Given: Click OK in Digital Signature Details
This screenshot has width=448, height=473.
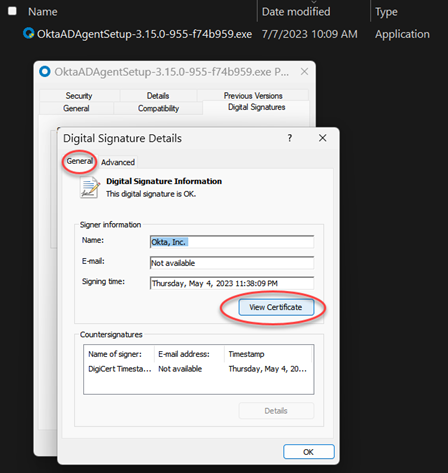Looking at the screenshot, I should [x=309, y=452].
